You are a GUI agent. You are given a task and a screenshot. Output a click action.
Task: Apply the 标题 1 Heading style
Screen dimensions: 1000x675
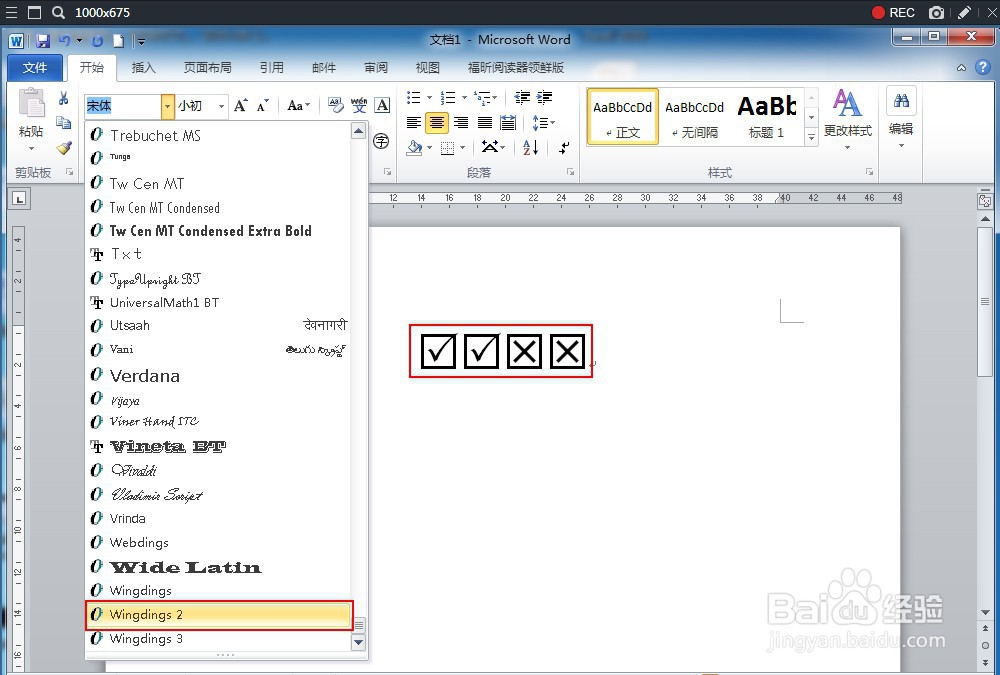[x=767, y=117]
